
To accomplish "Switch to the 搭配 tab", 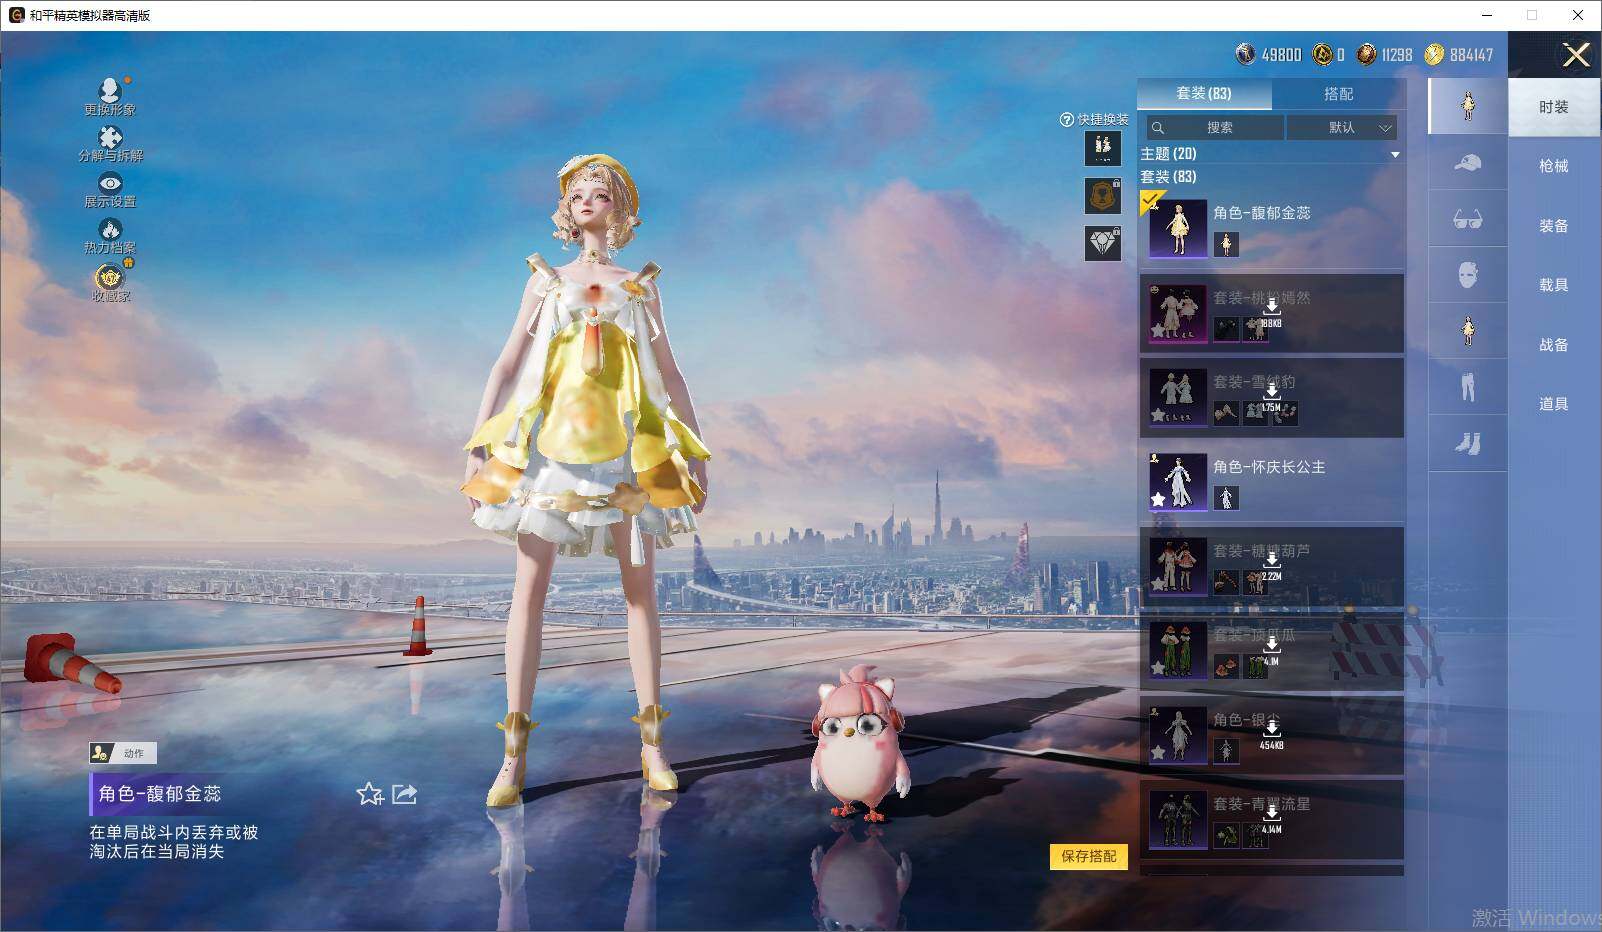I will (1338, 94).
